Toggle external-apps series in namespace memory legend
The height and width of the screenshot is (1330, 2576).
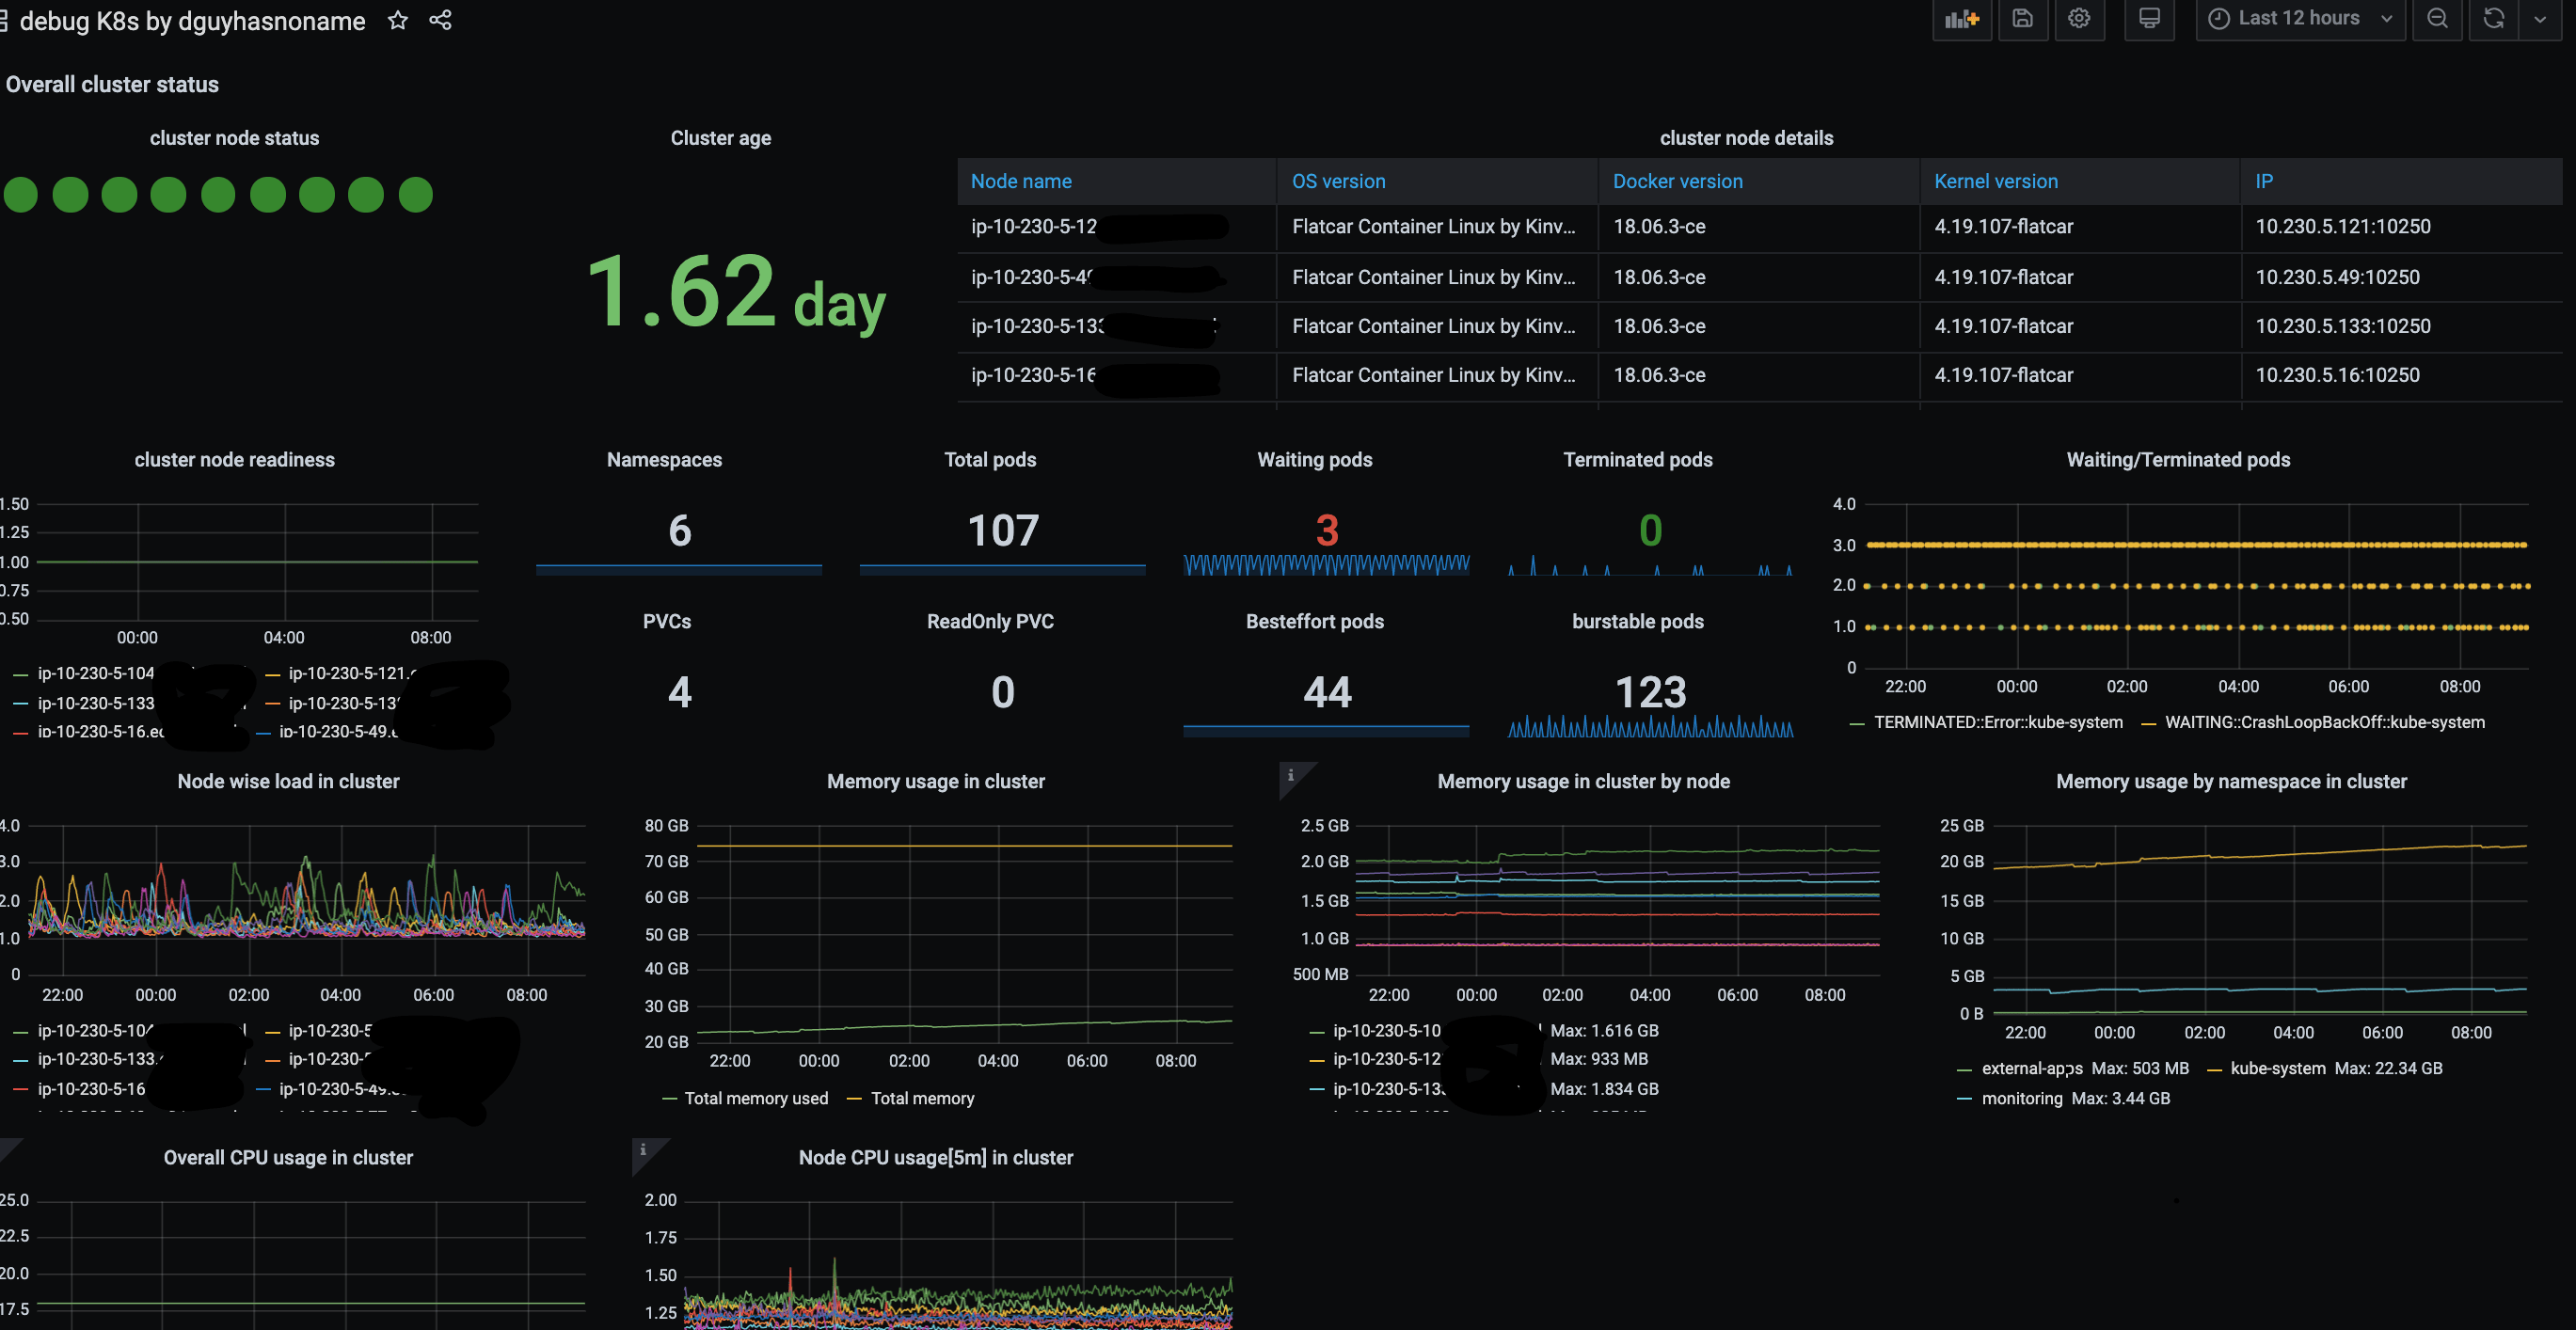coord(2032,1068)
